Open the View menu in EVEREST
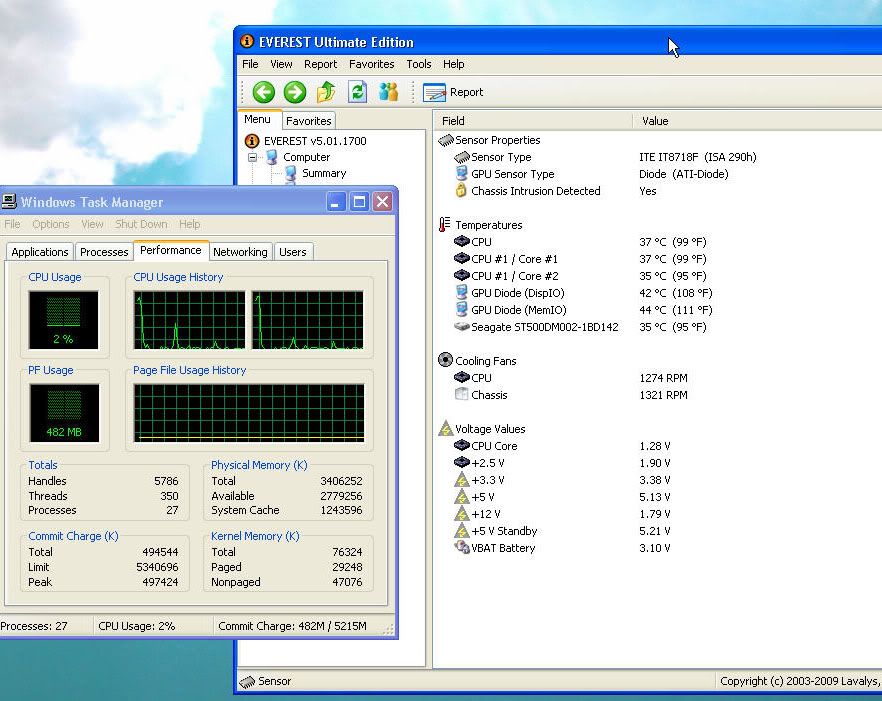The height and width of the screenshot is (701, 882). tap(281, 64)
